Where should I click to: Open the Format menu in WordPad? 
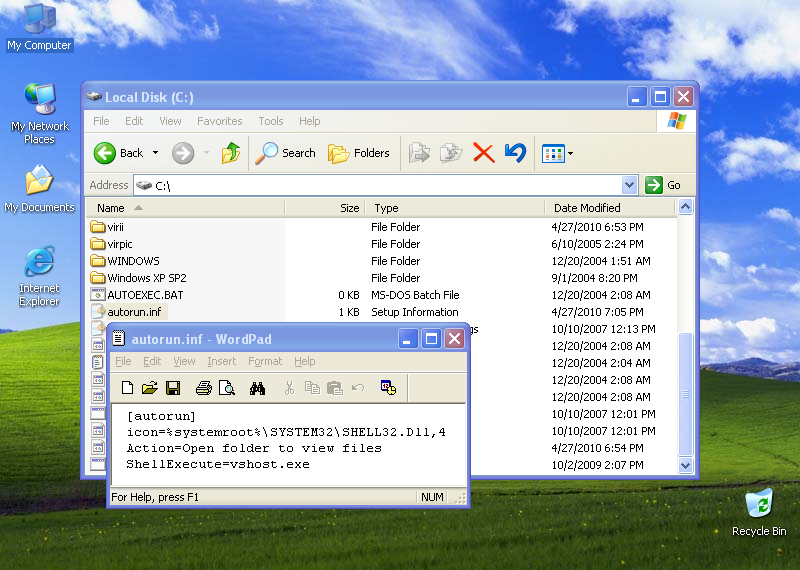[x=265, y=361]
